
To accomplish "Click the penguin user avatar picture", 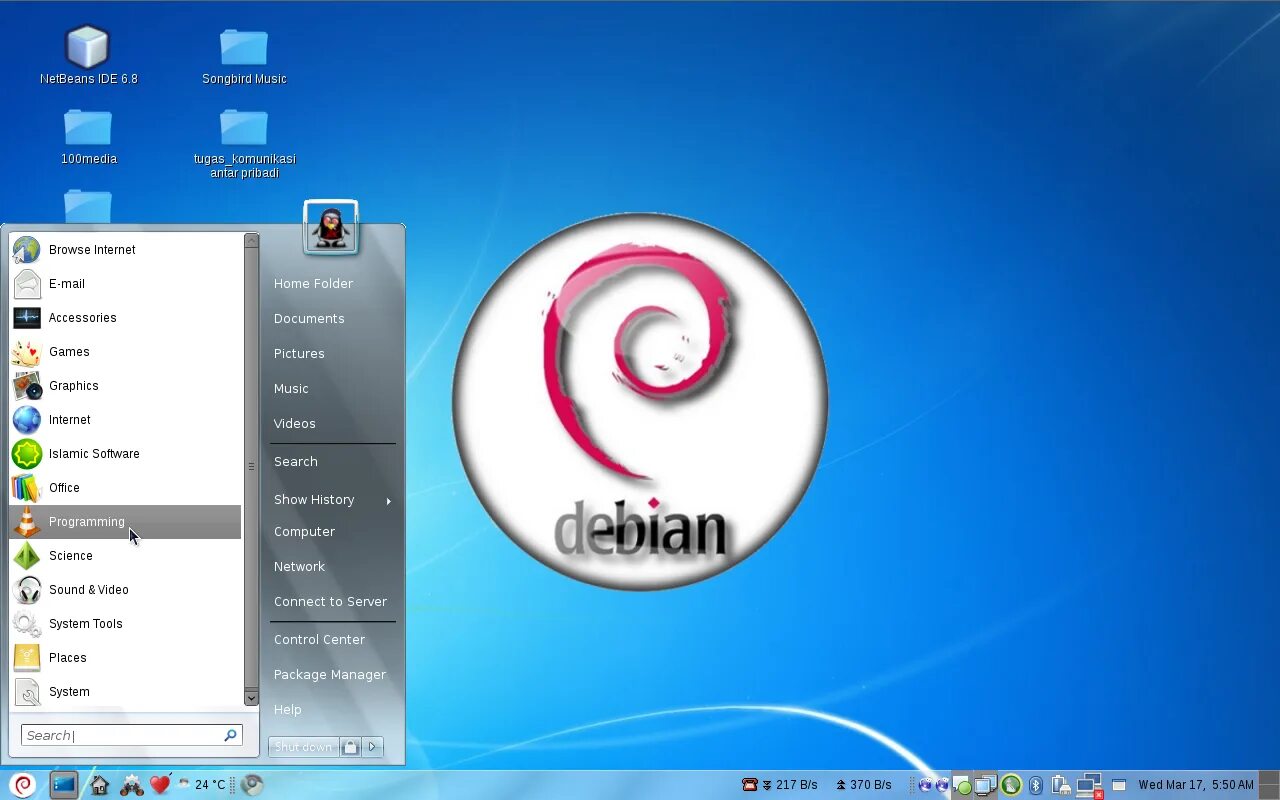I will coord(331,228).
